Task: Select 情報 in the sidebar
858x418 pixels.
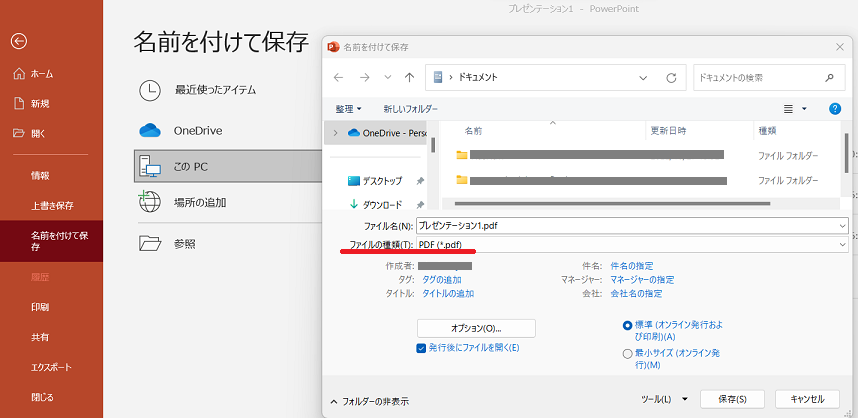Action: click(40, 176)
